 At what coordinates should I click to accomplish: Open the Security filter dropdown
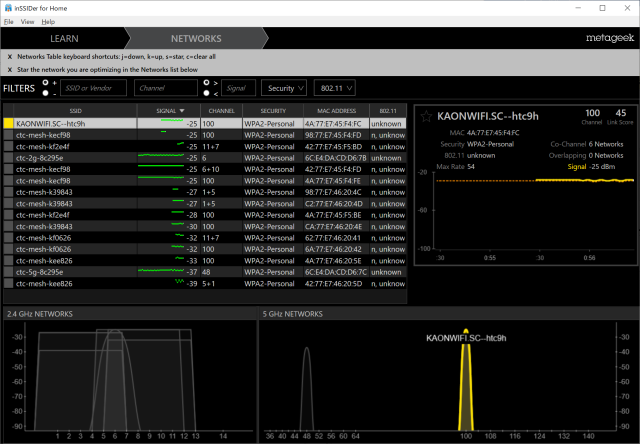point(284,88)
